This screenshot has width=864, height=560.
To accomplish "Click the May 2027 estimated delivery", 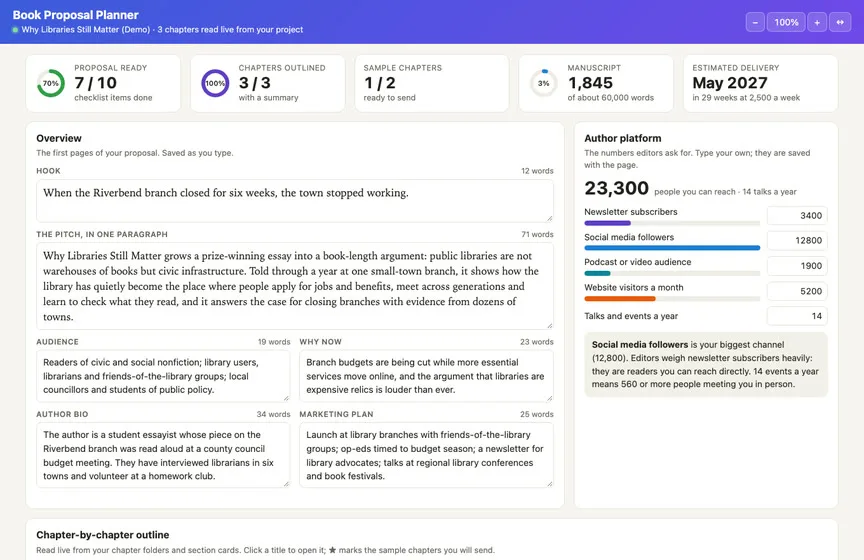I will (x=730, y=83).
